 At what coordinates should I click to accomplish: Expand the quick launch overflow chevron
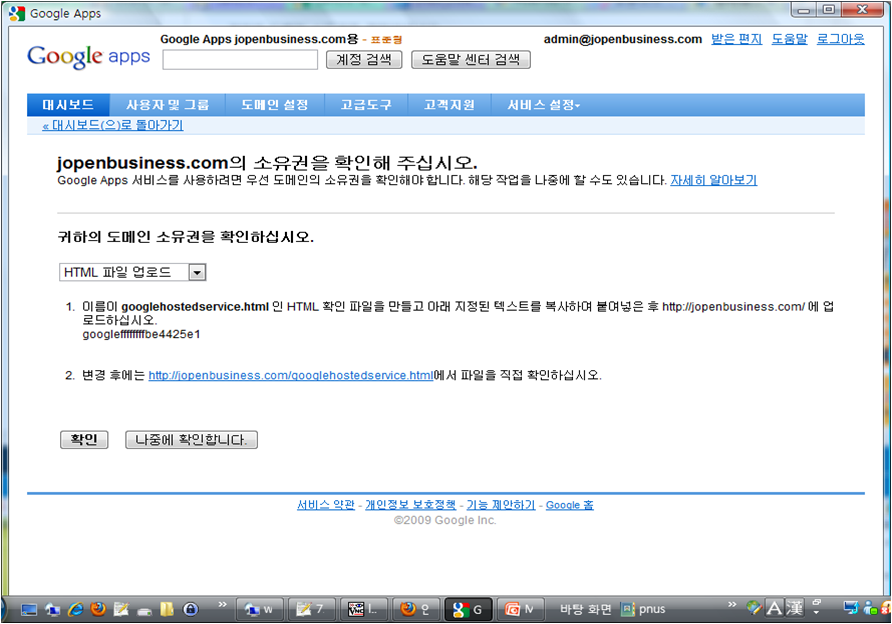[x=222, y=604]
